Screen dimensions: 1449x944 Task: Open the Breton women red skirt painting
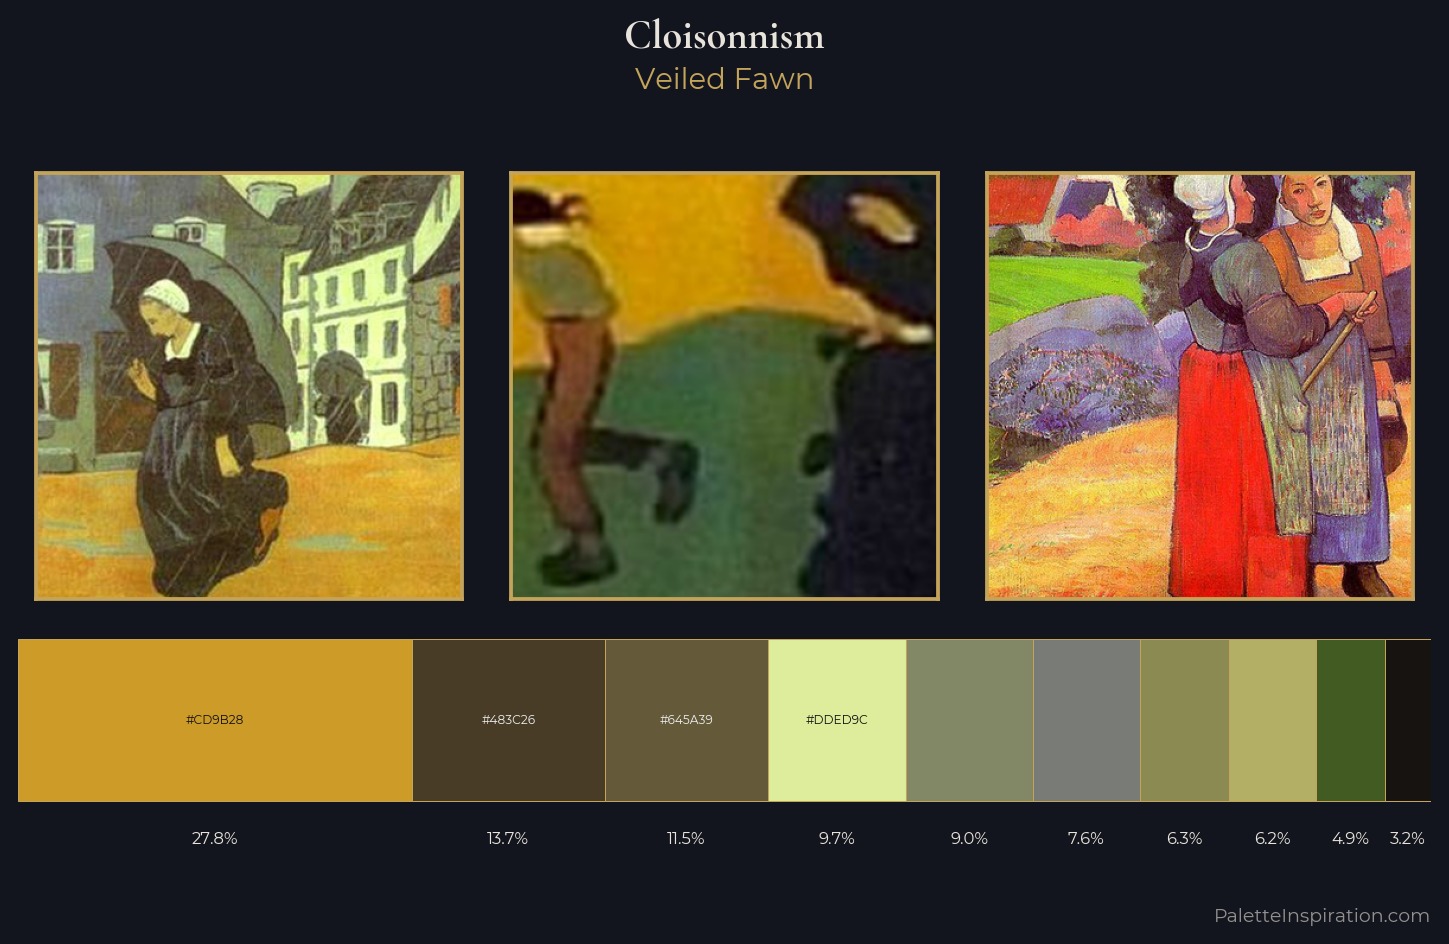click(x=1200, y=386)
